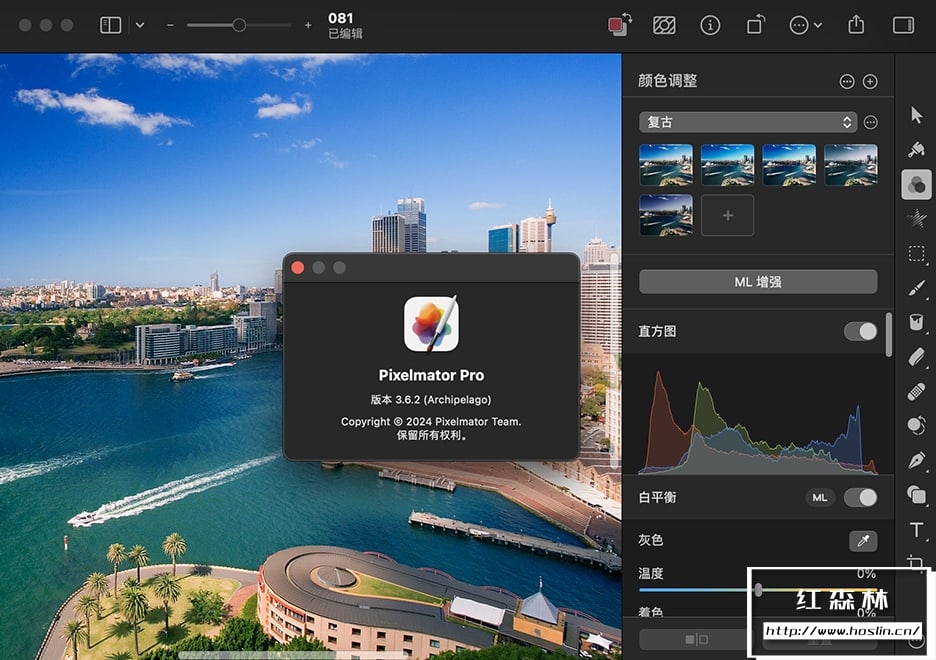This screenshot has height=660, width=936.
Task: Click the "Pixelmator Pro" name in the dialog
Action: pyautogui.click(x=431, y=375)
